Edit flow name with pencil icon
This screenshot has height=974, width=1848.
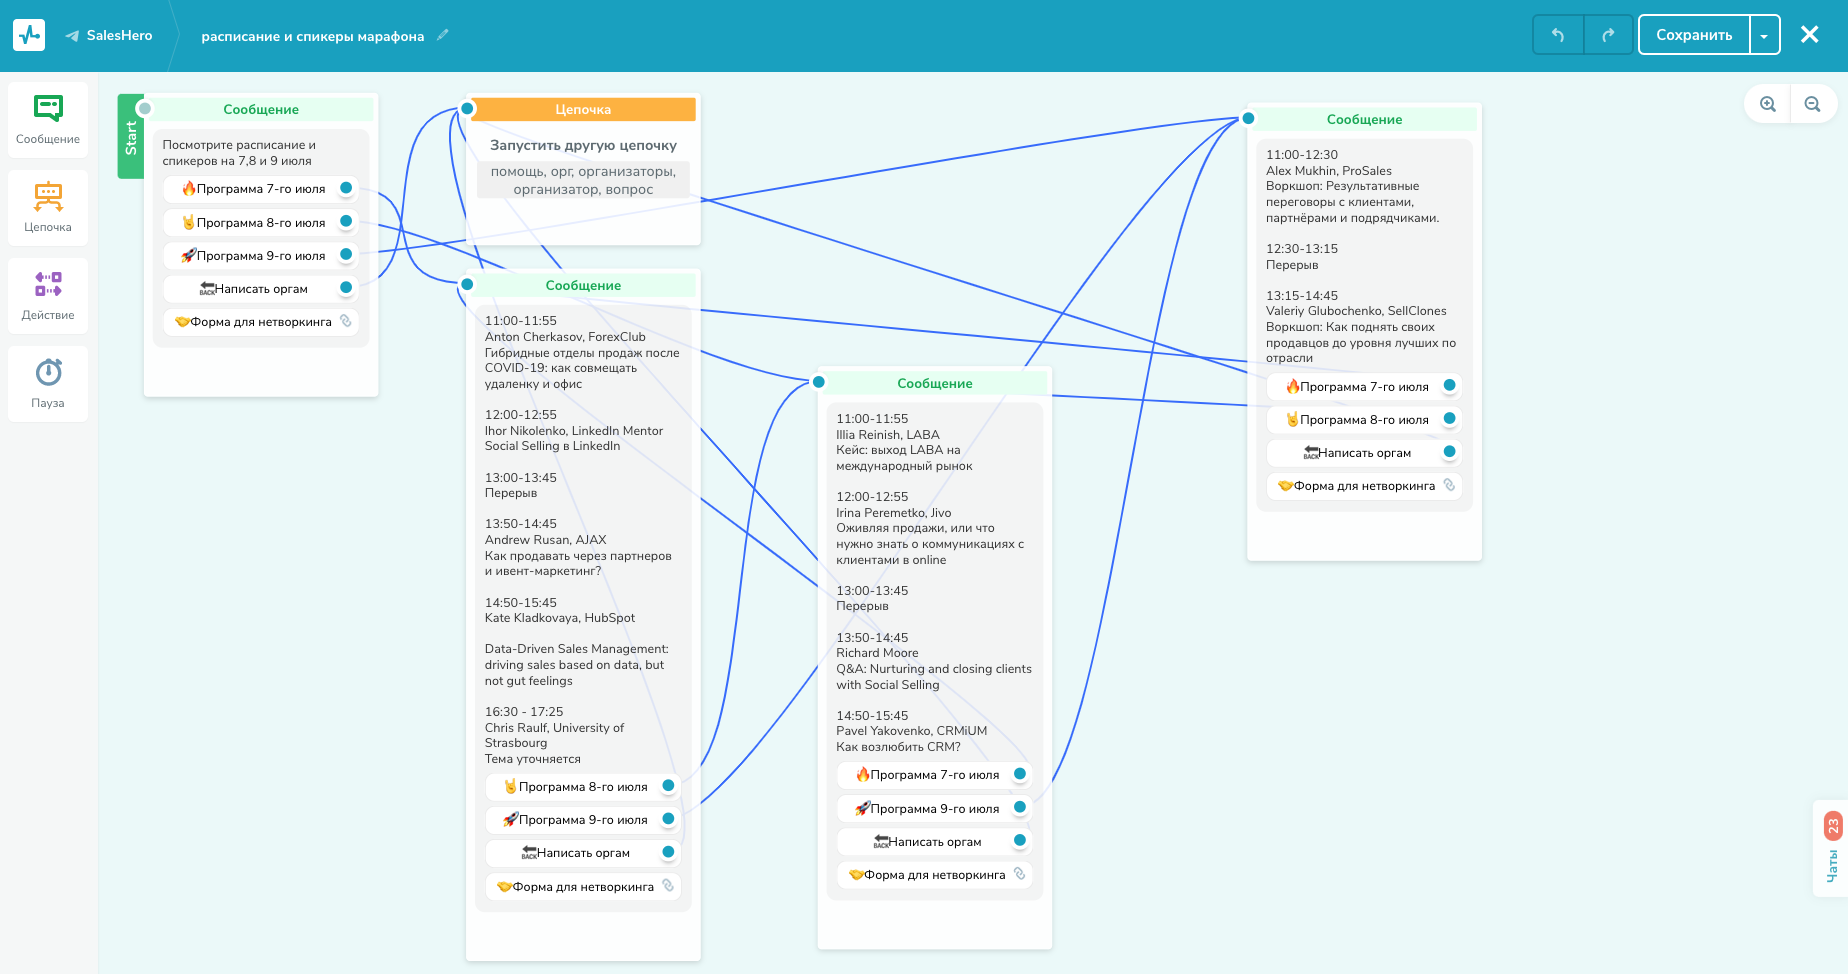point(443,35)
